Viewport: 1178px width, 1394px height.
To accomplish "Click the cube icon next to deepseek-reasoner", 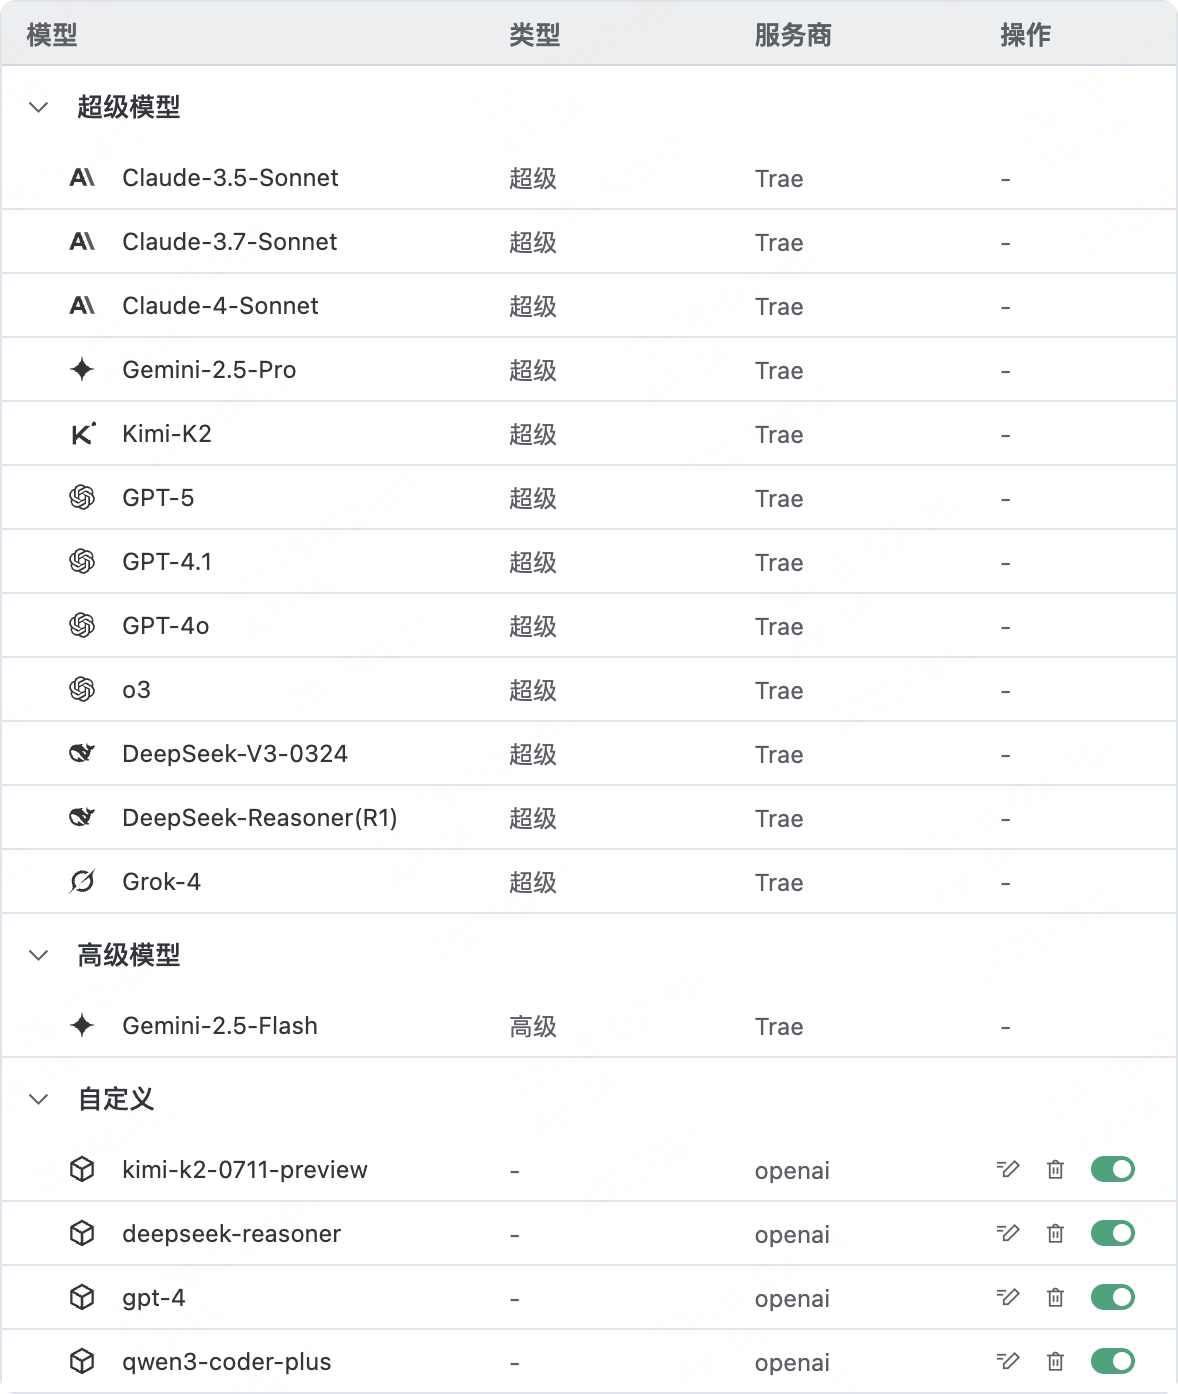I will point(82,1233).
